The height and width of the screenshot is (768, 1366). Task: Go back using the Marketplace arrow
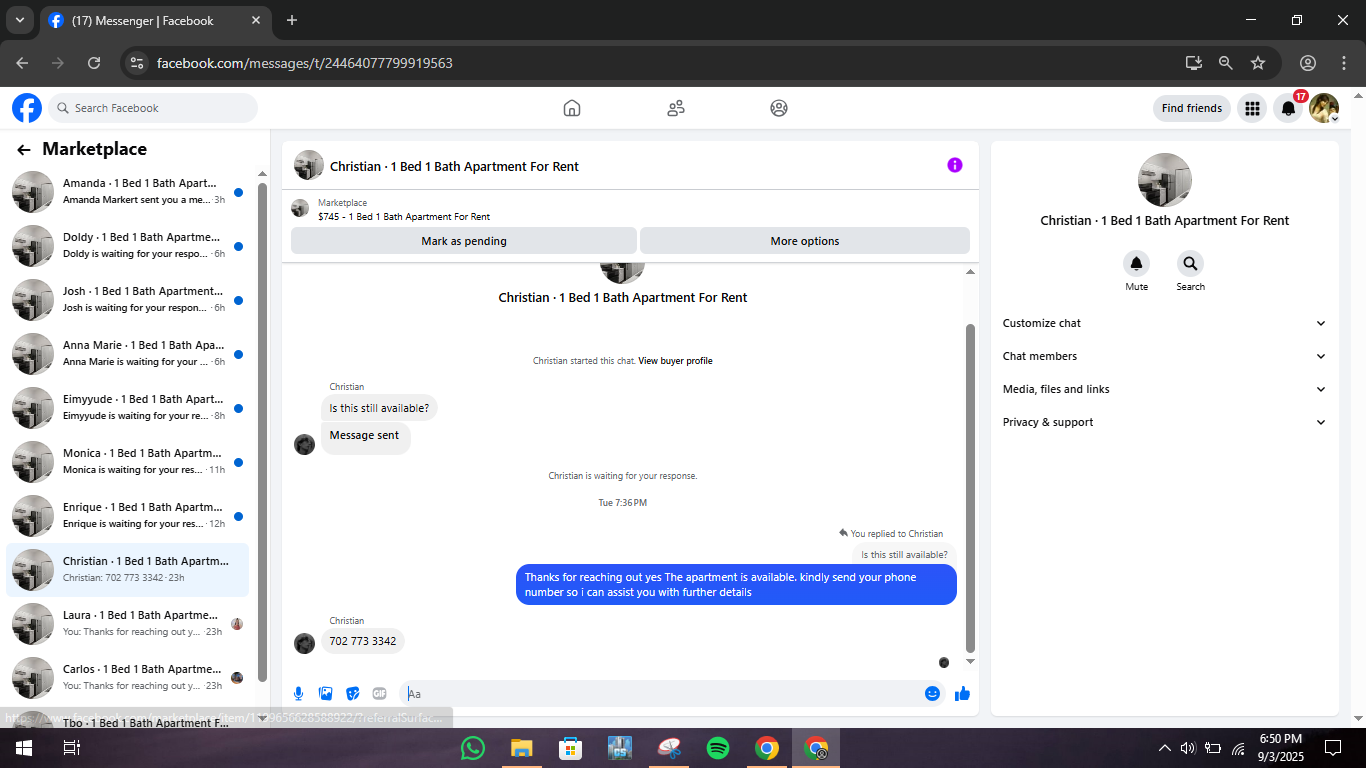click(24, 150)
